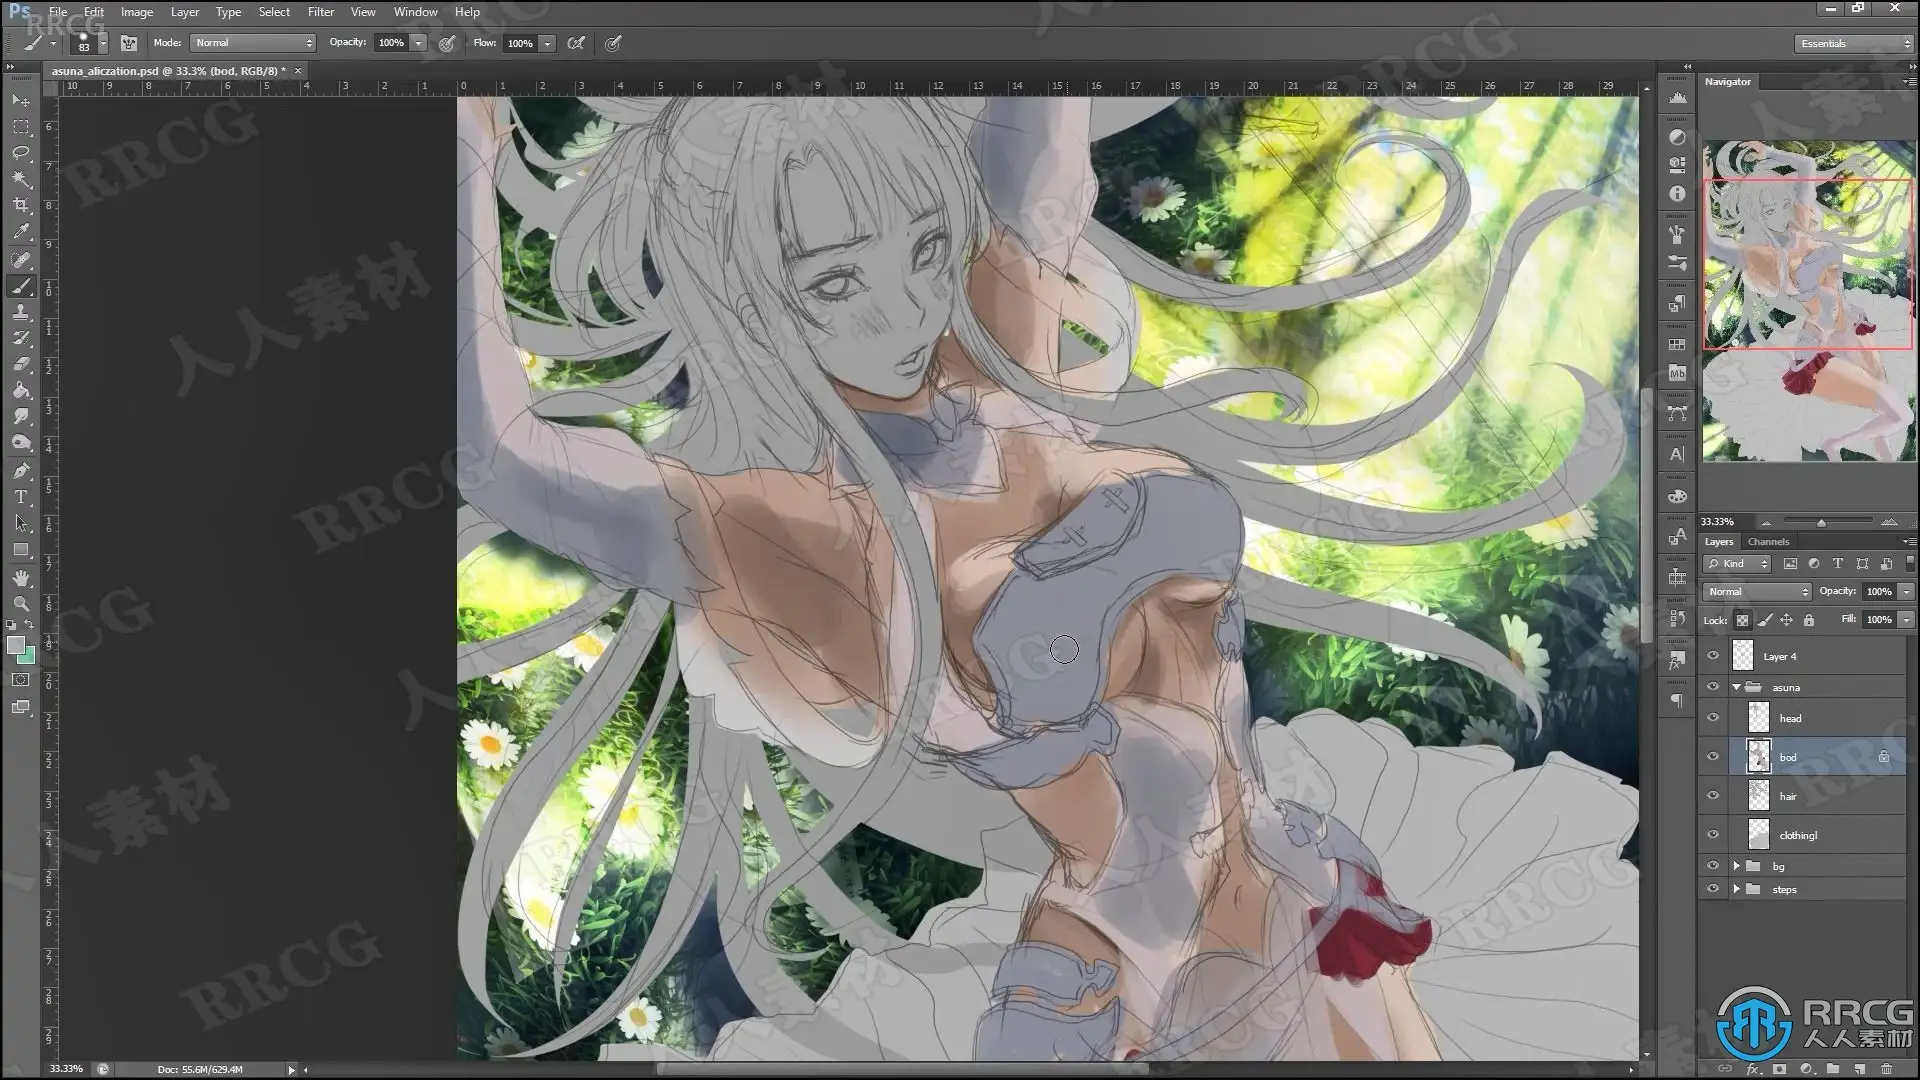Click the foreground color swatch

15,646
